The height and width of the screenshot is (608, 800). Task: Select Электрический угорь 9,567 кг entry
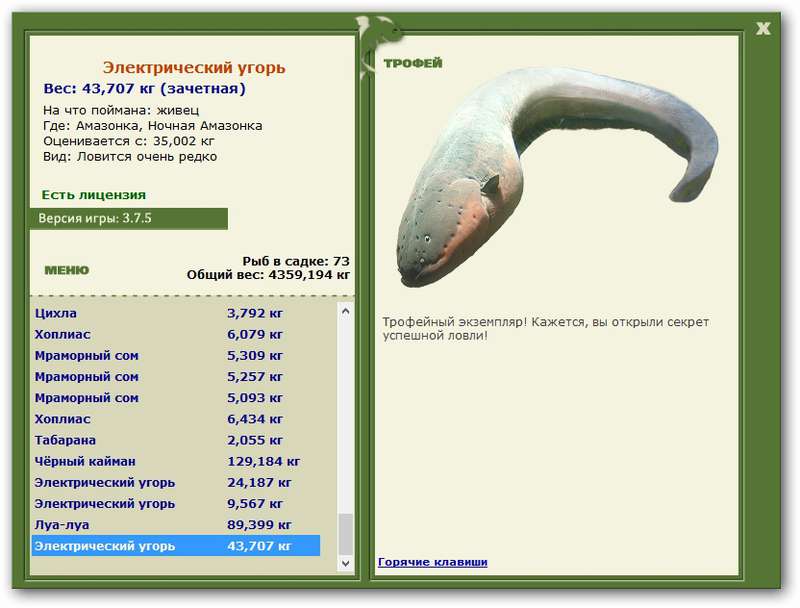pyautogui.click(x=176, y=504)
